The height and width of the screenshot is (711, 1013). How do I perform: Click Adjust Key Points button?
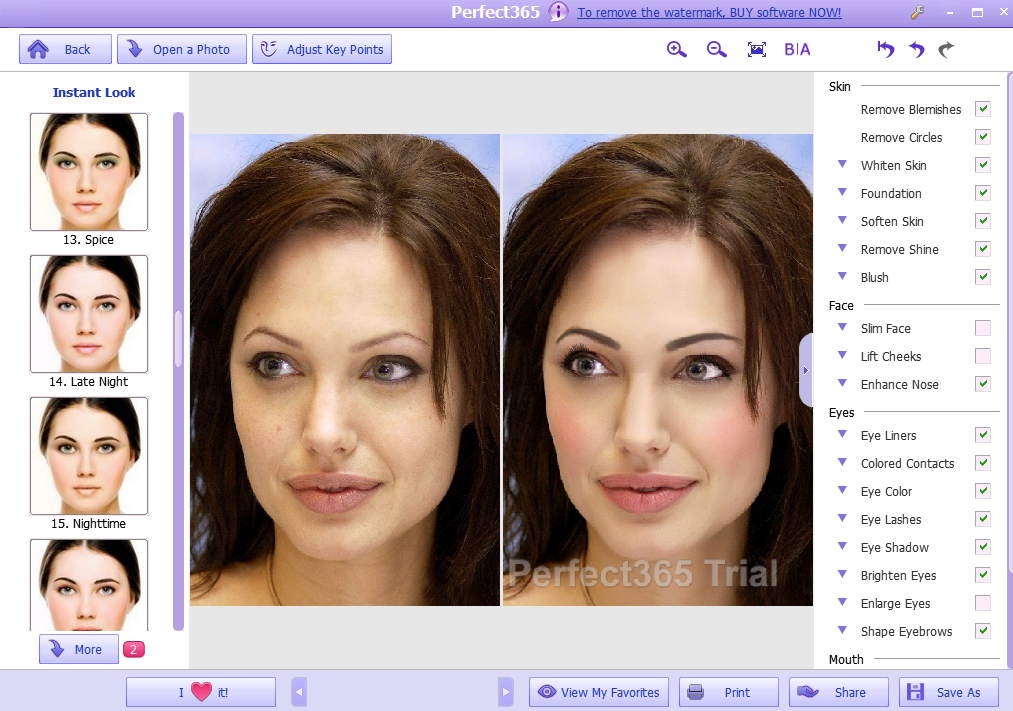(x=322, y=49)
